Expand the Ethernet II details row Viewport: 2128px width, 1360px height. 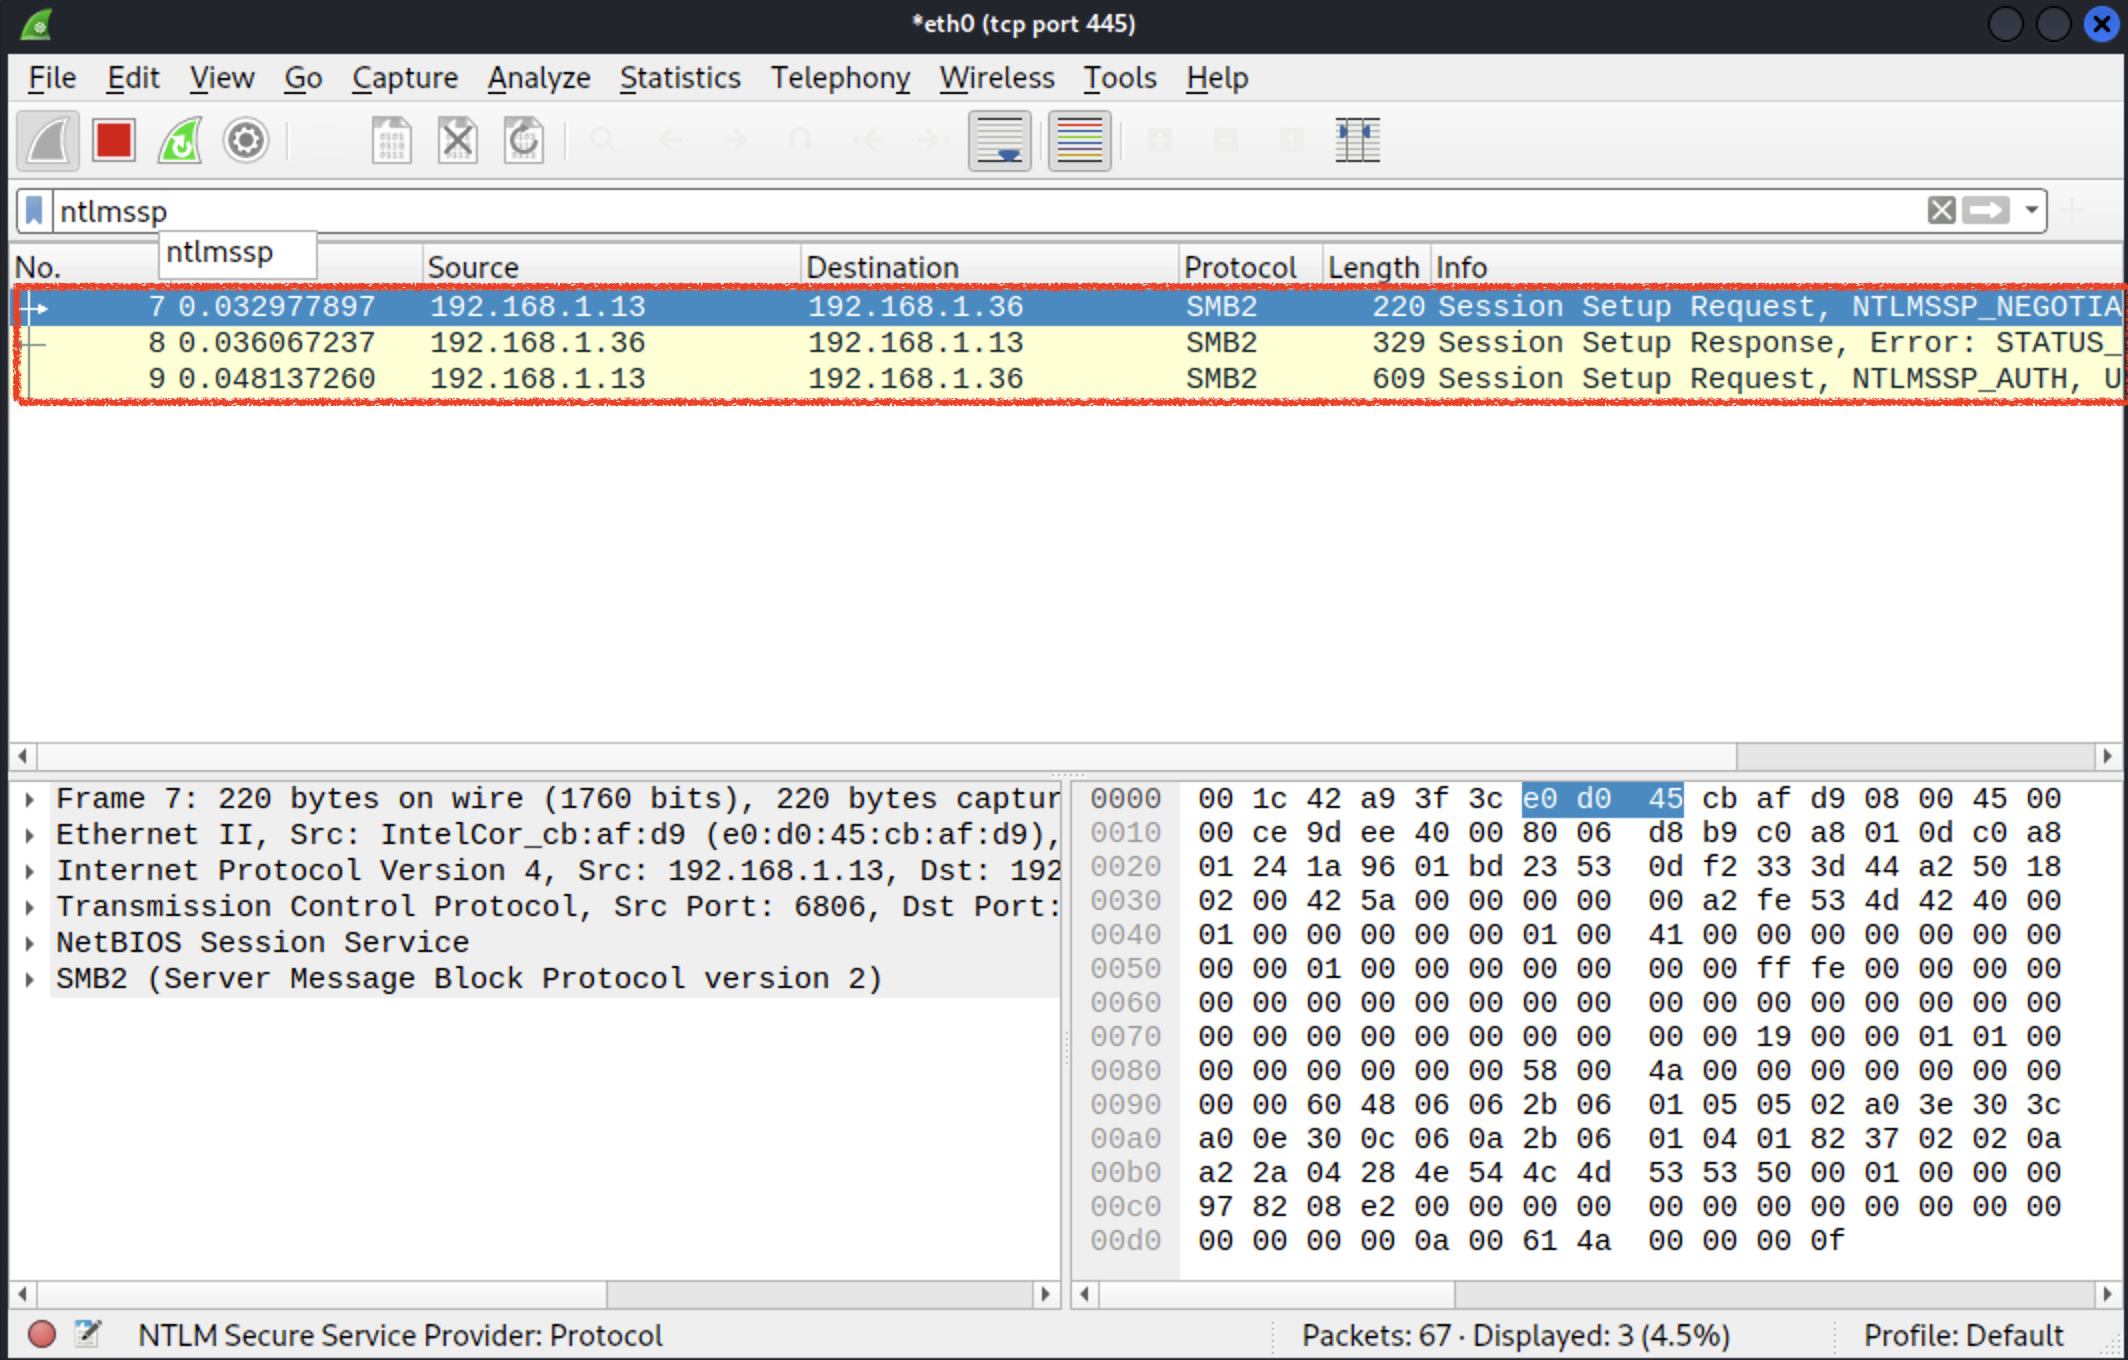(x=30, y=835)
